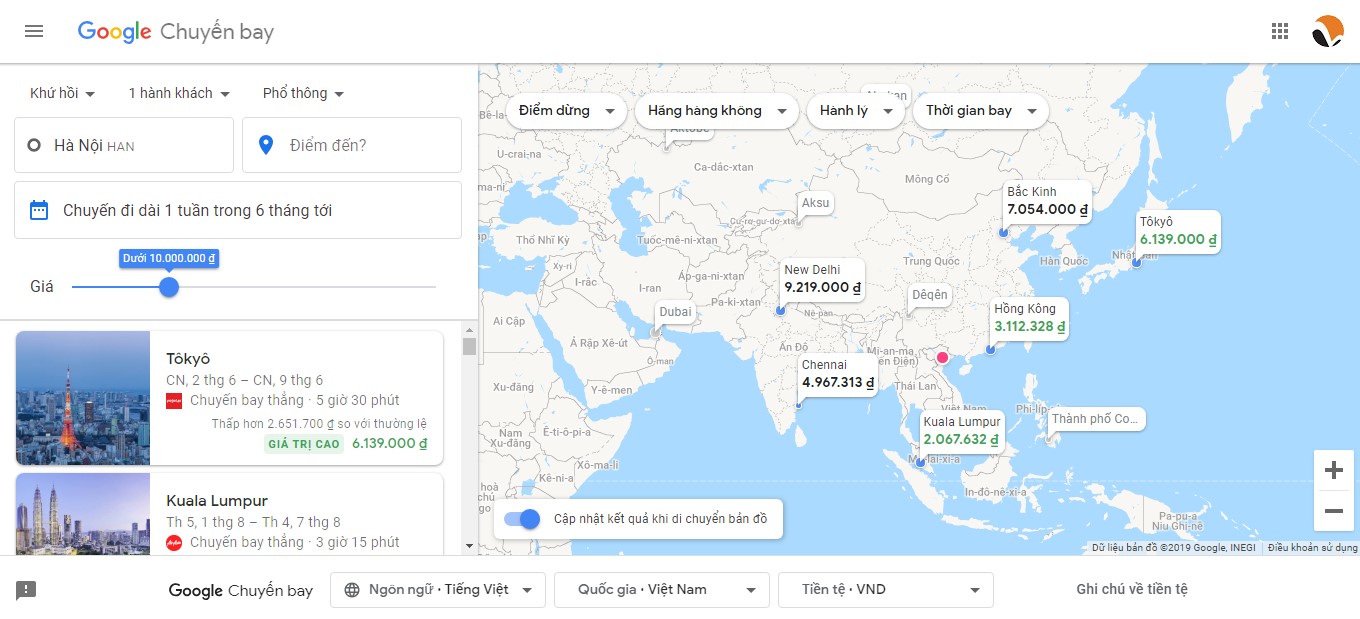Open the Thời gian bay flight time filter

point(980,111)
